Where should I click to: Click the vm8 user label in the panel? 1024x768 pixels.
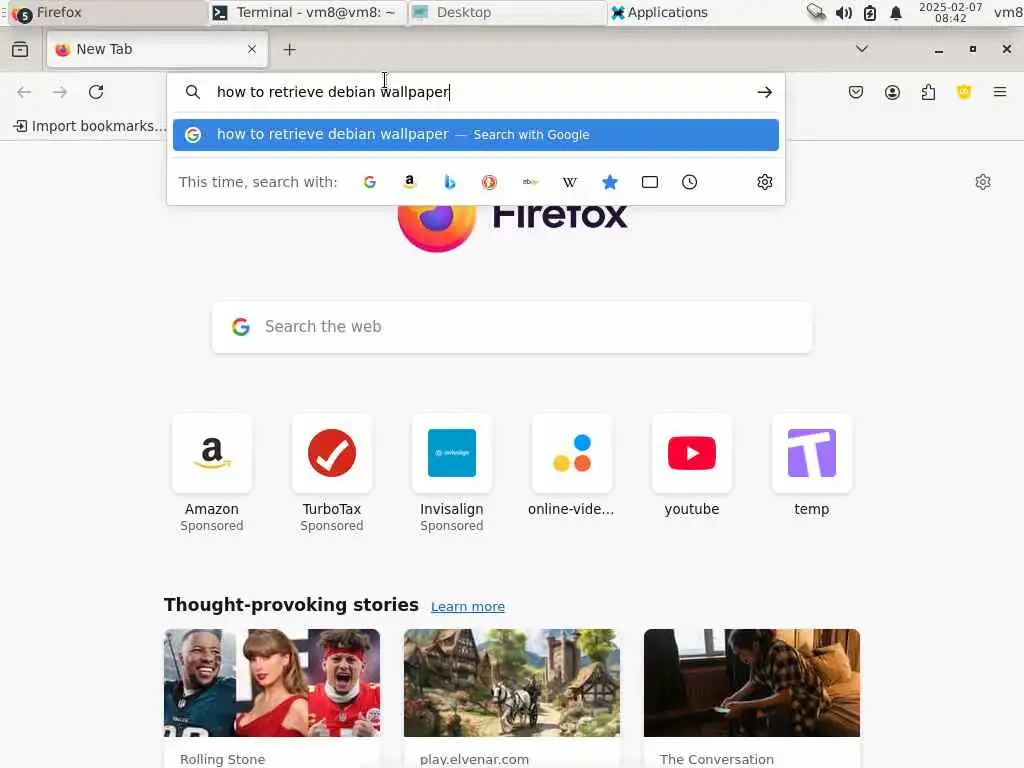click(x=1008, y=12)
